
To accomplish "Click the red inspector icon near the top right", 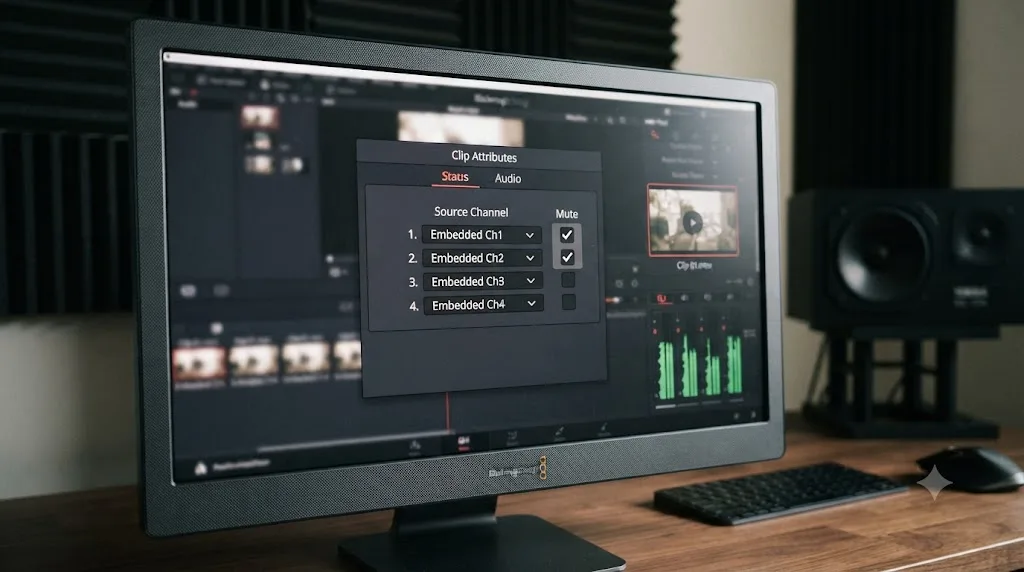I will click(x=654, y=135).
